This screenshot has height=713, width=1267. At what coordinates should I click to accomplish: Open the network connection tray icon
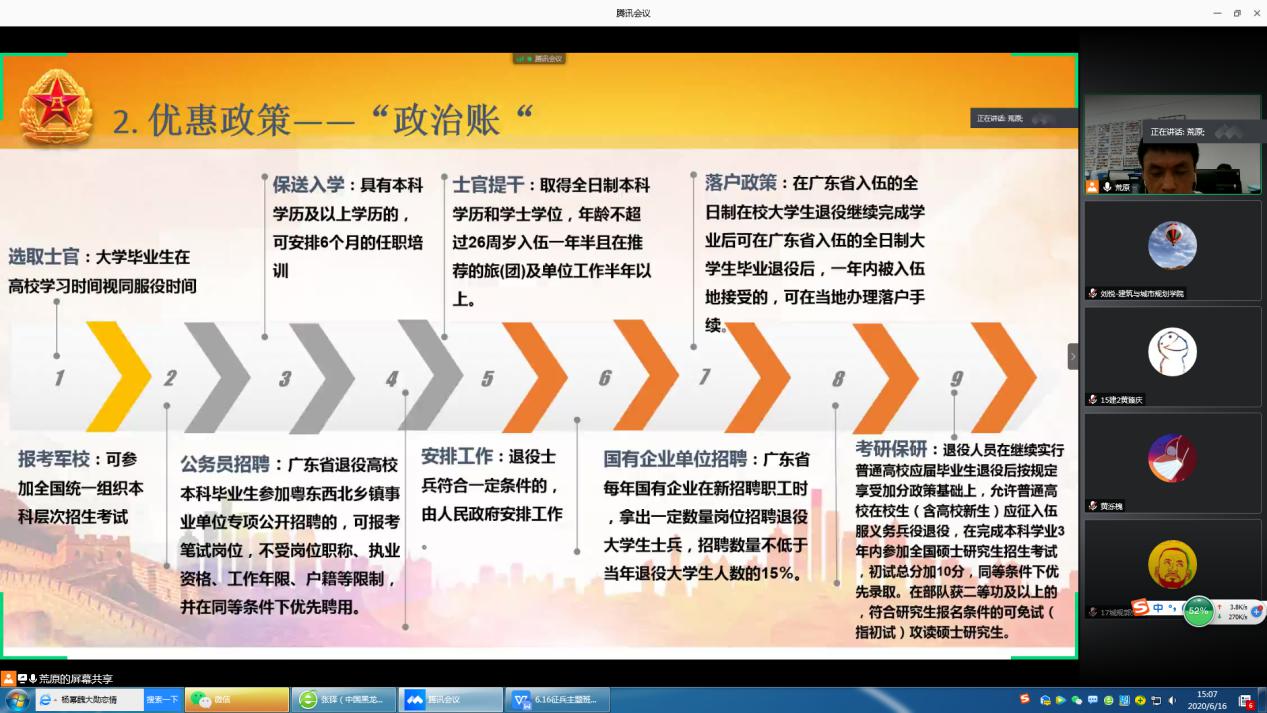point(1156,700)
